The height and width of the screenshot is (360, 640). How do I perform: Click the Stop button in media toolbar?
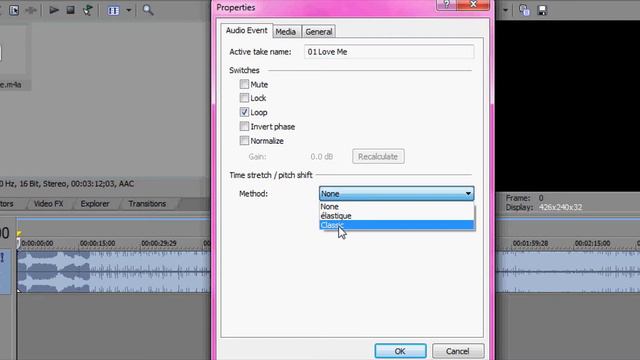[x=71, y=10]
